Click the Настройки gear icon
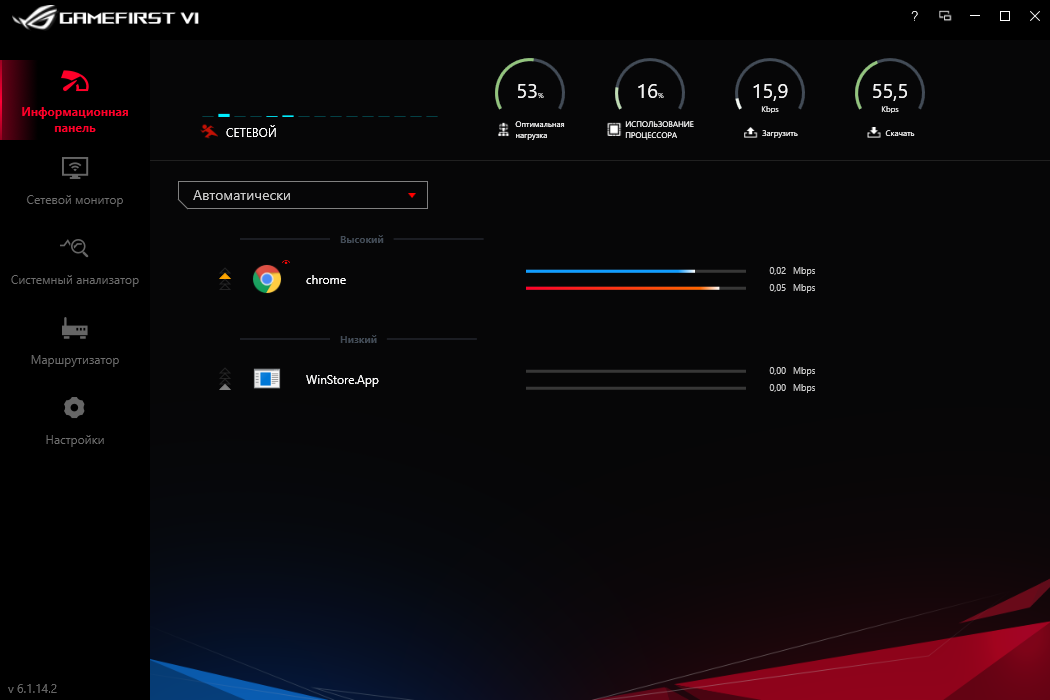The image size is (1050, 700). pyautogui.click(x=74, y=407)
